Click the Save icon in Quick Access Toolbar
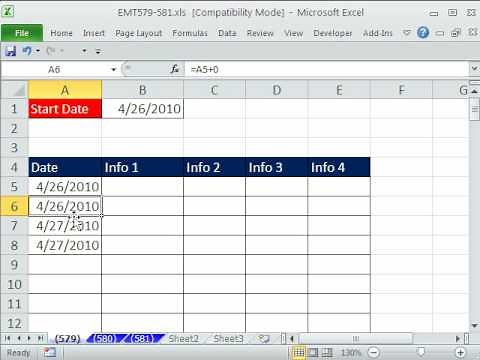This screenshot has width=480, height=360. click(10, 51)
